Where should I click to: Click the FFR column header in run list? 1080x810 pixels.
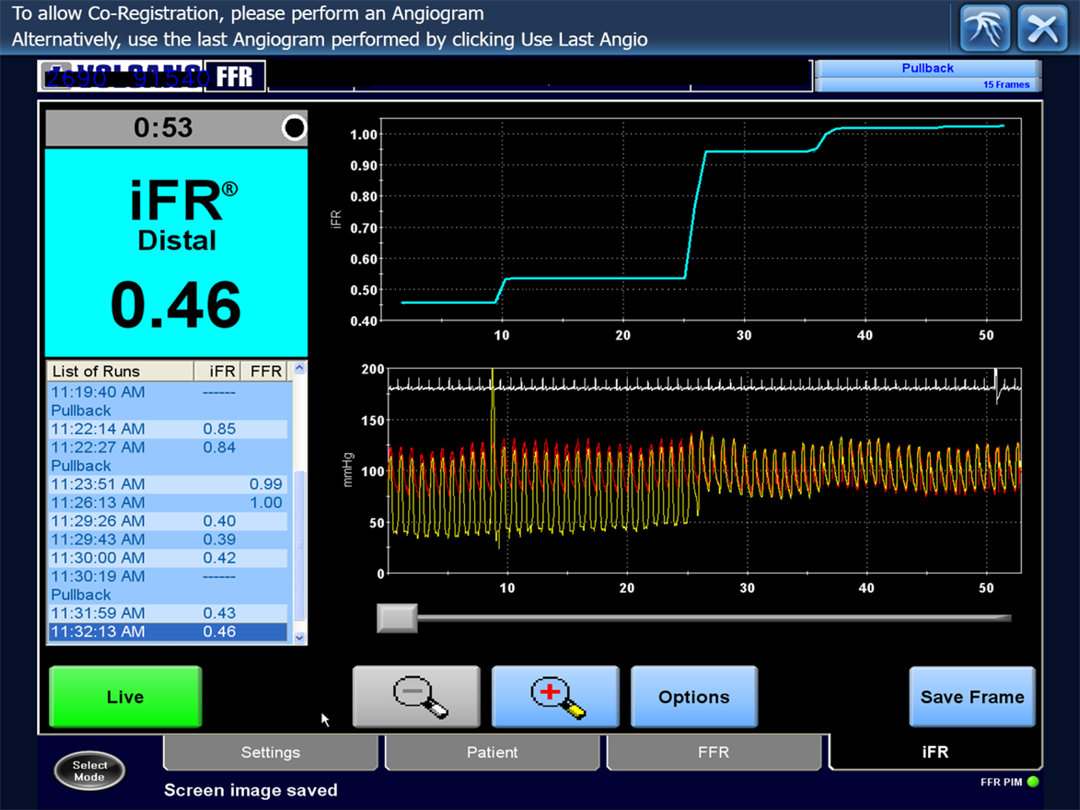[x=264, y=371]
